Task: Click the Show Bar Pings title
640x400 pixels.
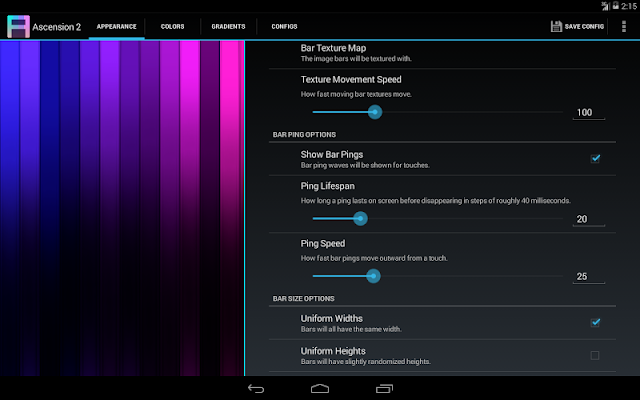Action: tap(332, 154)
